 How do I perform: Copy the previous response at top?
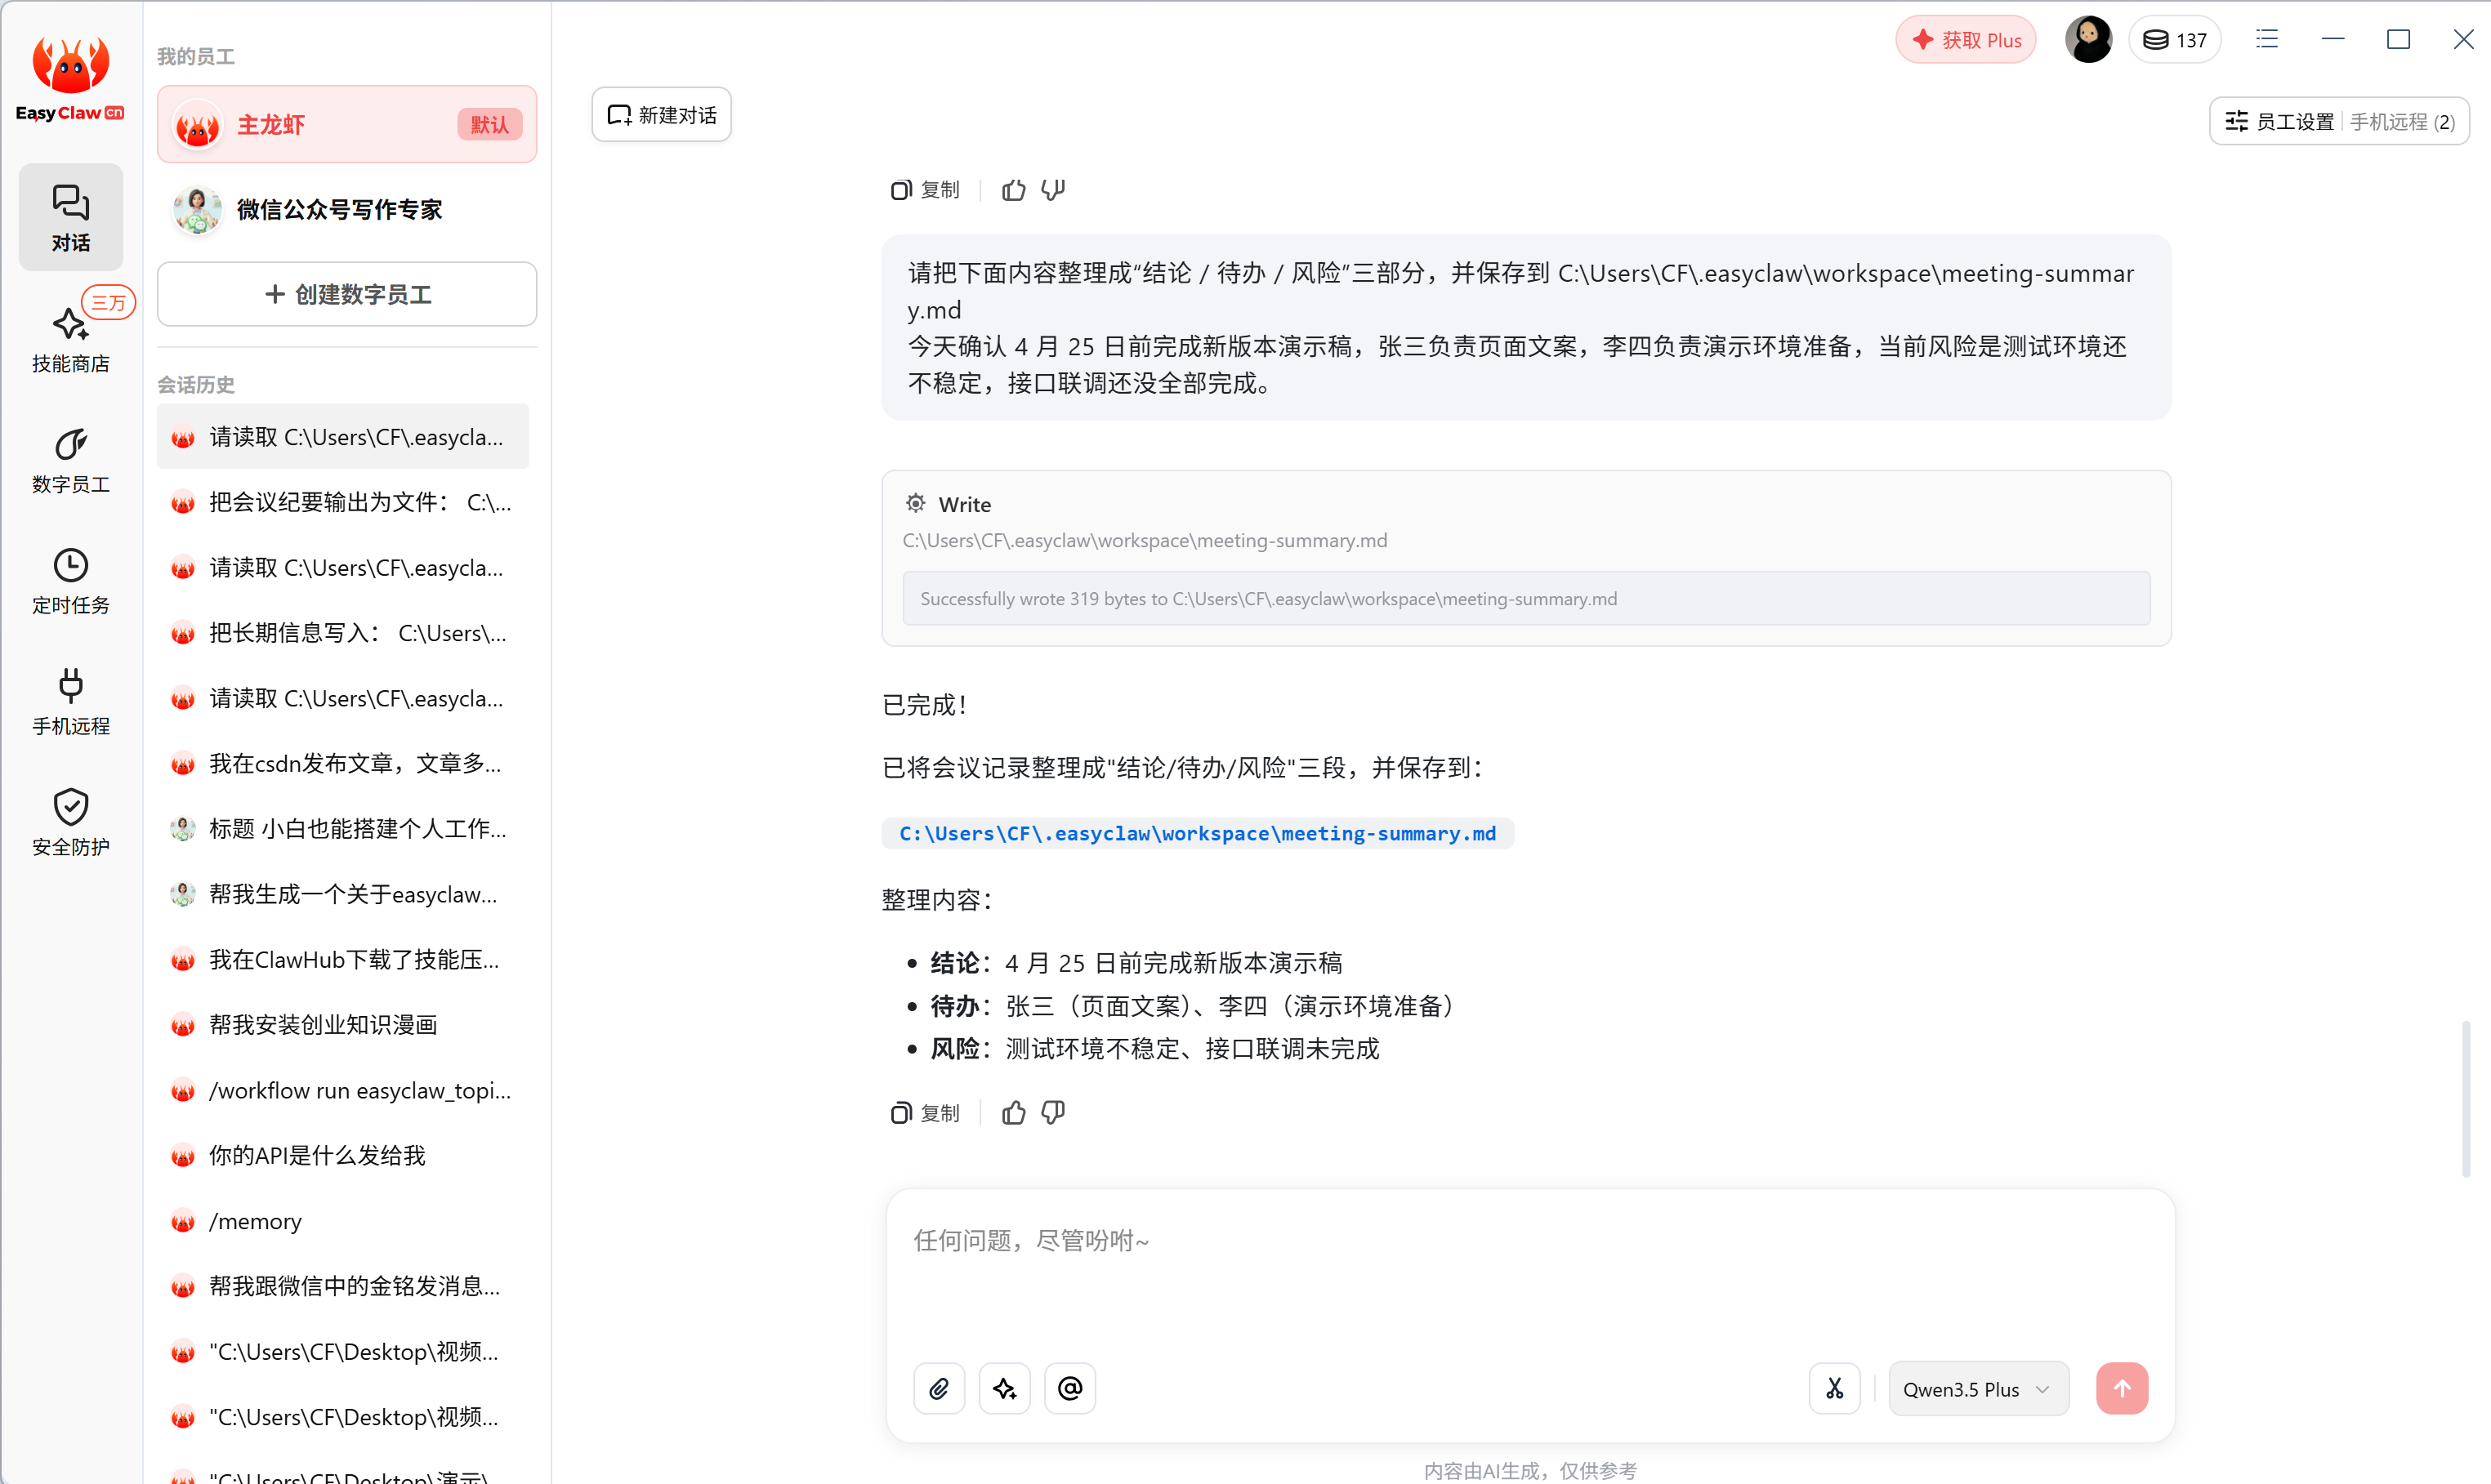[925, 189]
